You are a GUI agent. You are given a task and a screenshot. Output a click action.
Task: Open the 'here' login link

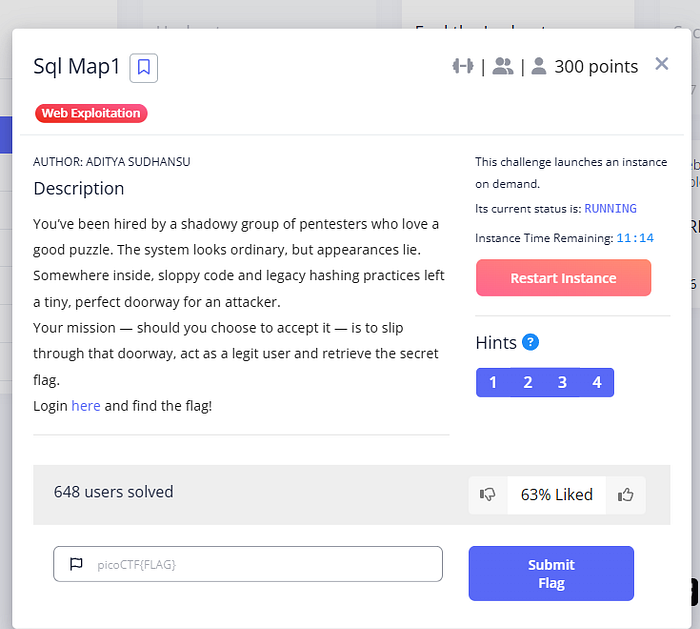coord(86,406)
